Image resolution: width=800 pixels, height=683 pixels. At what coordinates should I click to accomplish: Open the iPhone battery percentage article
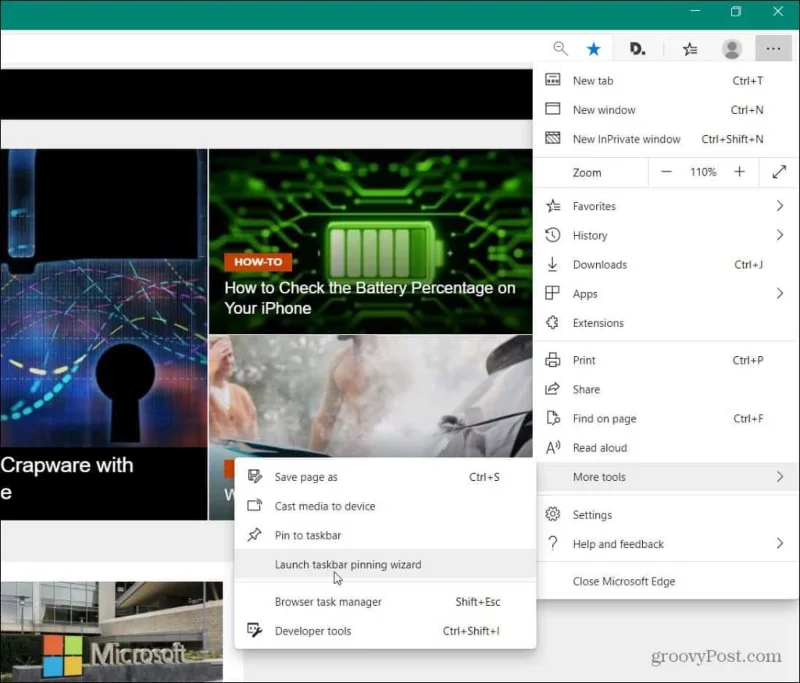370,298
